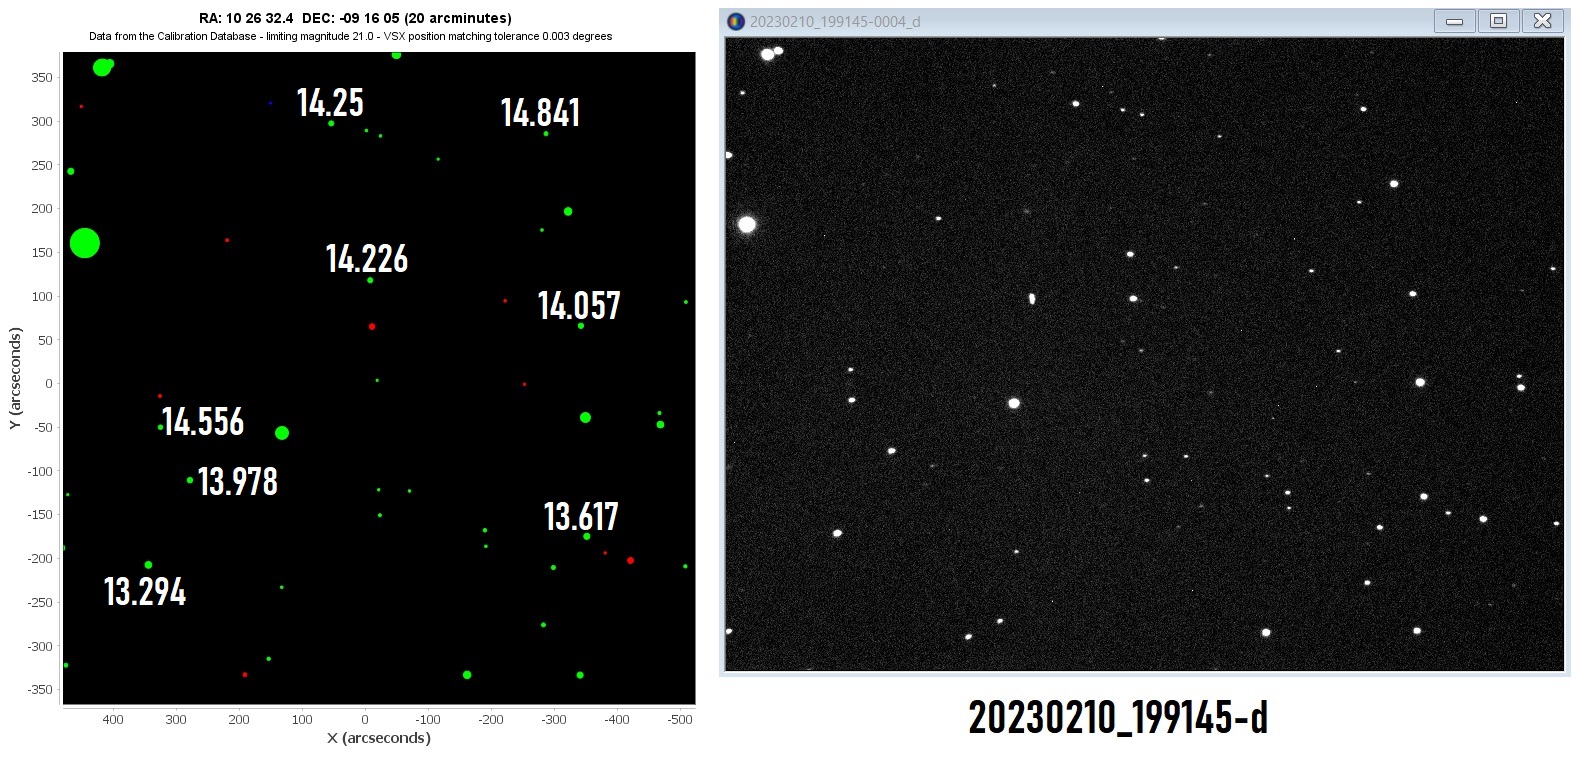Image resolution: width=1576 pixels, height=769 pixels.
Task: Click the comparison star label 14.841
Action: (x=540, y=113)
